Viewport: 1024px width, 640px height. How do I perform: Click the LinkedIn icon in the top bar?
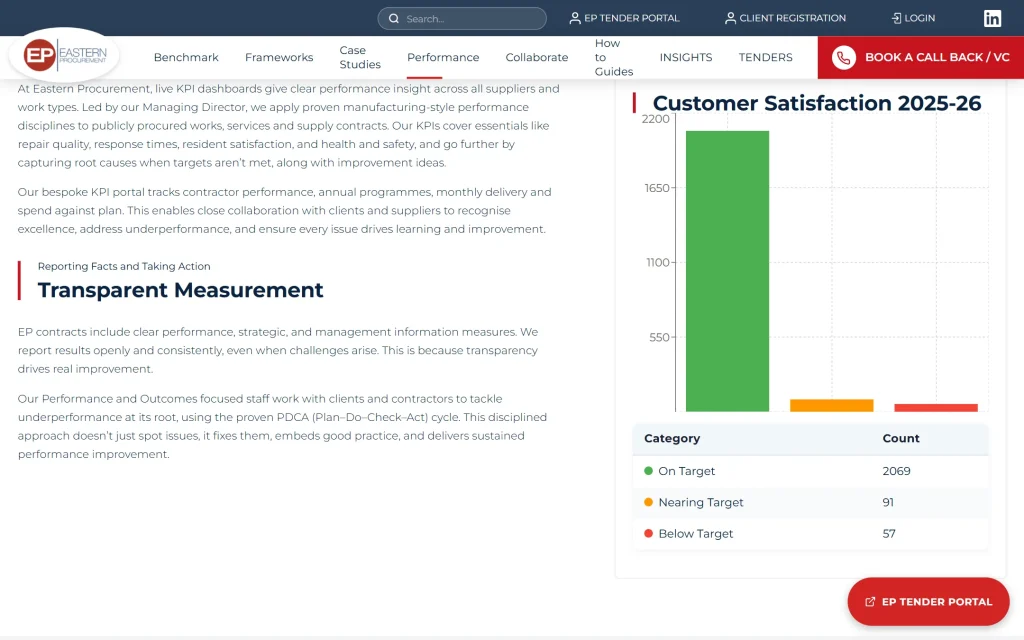[x=992, y=18]
